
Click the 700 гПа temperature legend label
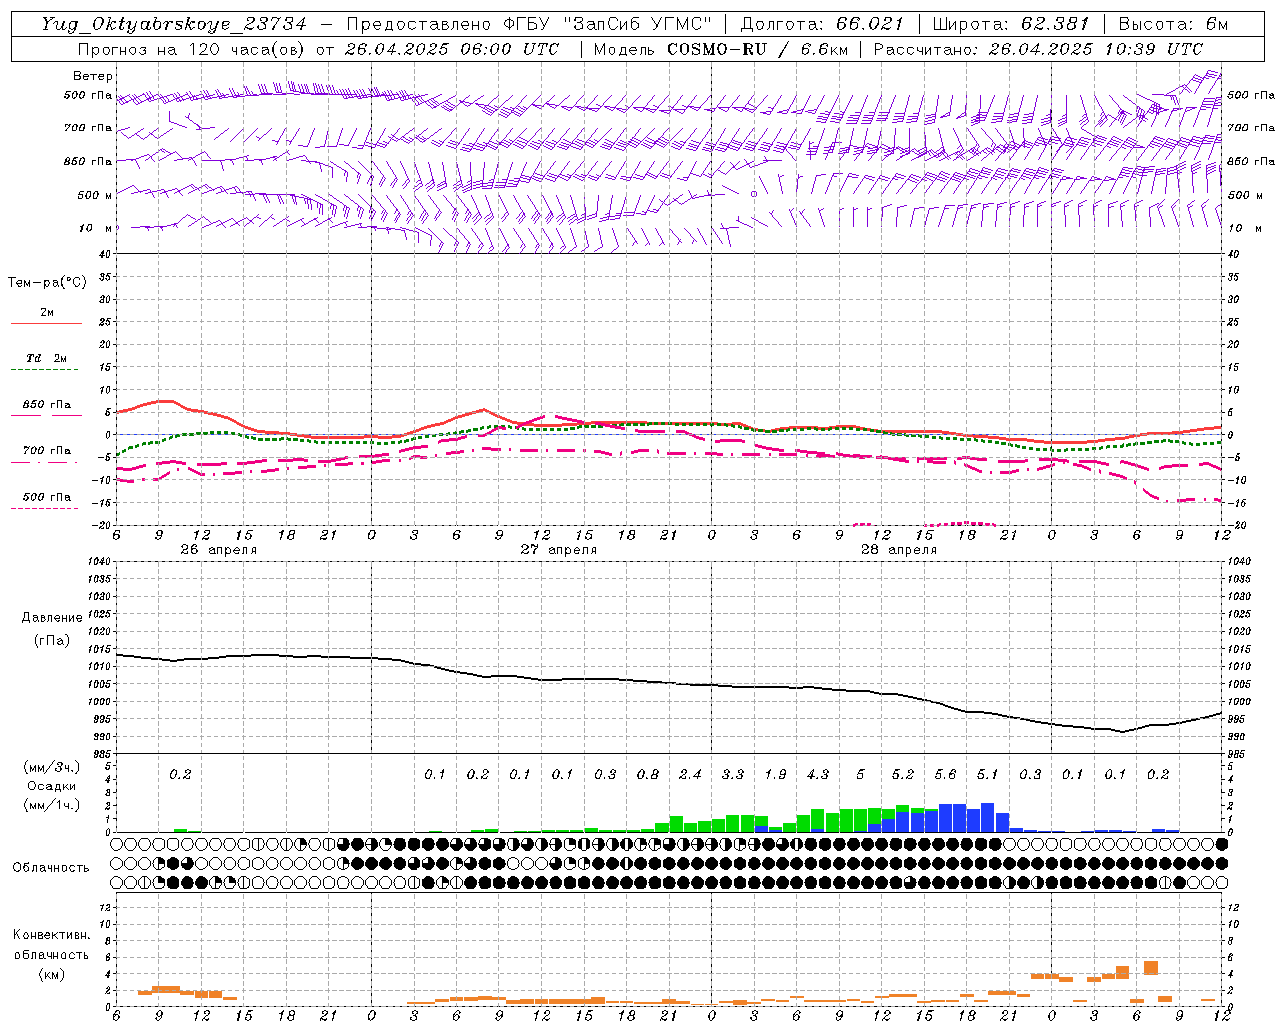coord(47,451)
